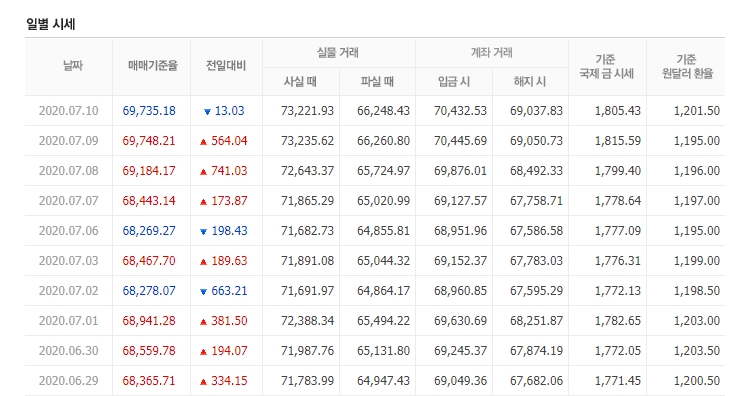Click buy price 72,388.34
This screenshot has height=396, width=740.
[307, 321]
